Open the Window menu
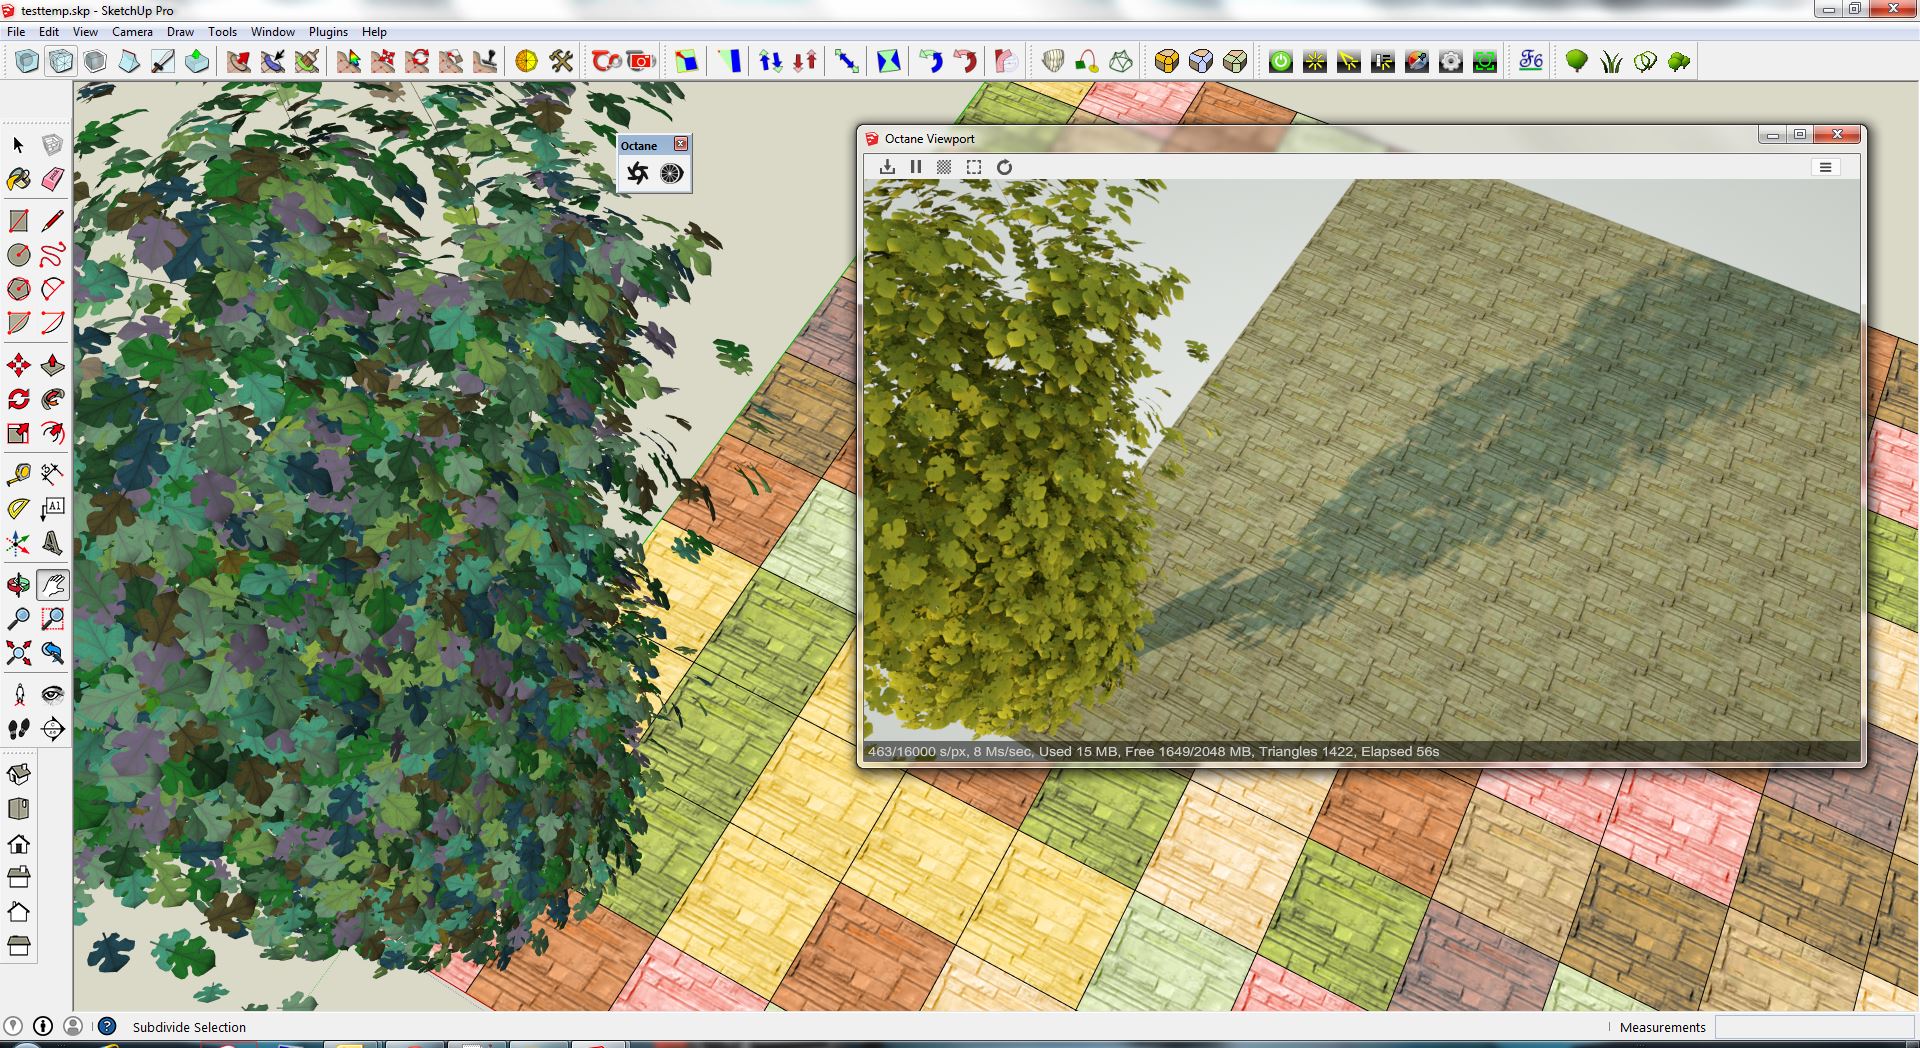1920x1048 pixels. tap(272, 32)
